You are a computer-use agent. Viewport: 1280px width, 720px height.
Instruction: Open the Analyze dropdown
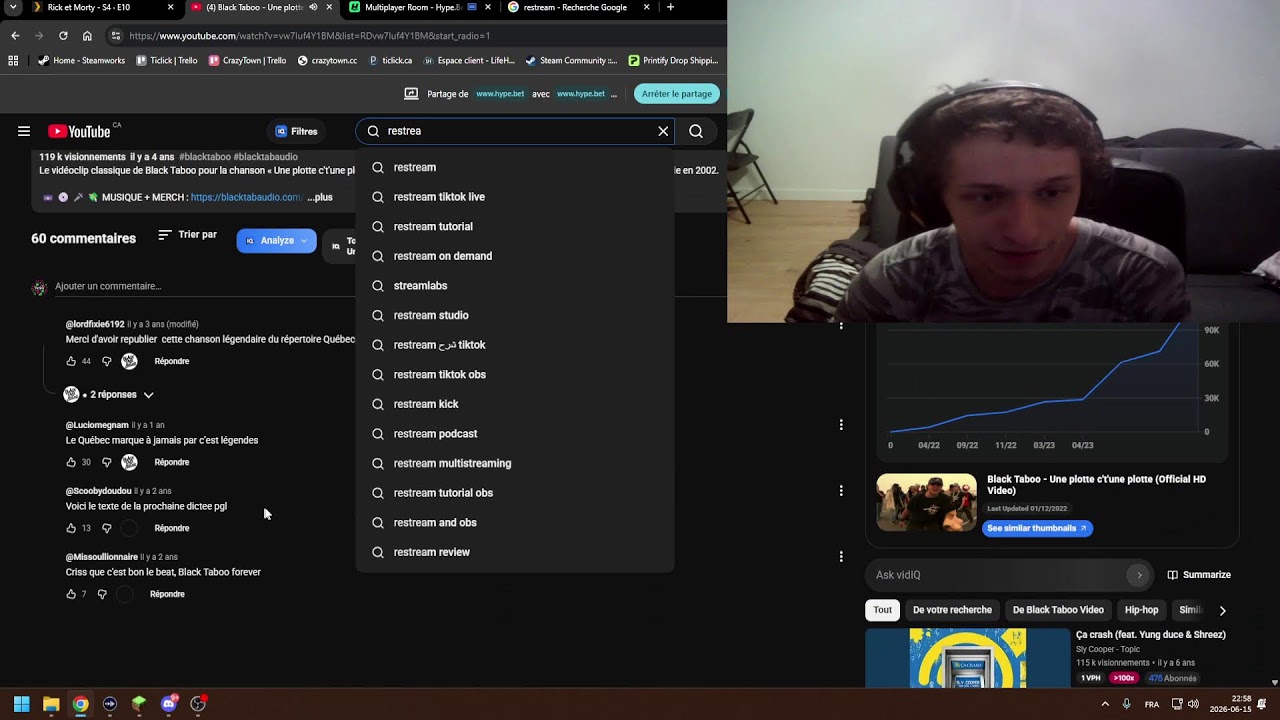pos(276,241)
